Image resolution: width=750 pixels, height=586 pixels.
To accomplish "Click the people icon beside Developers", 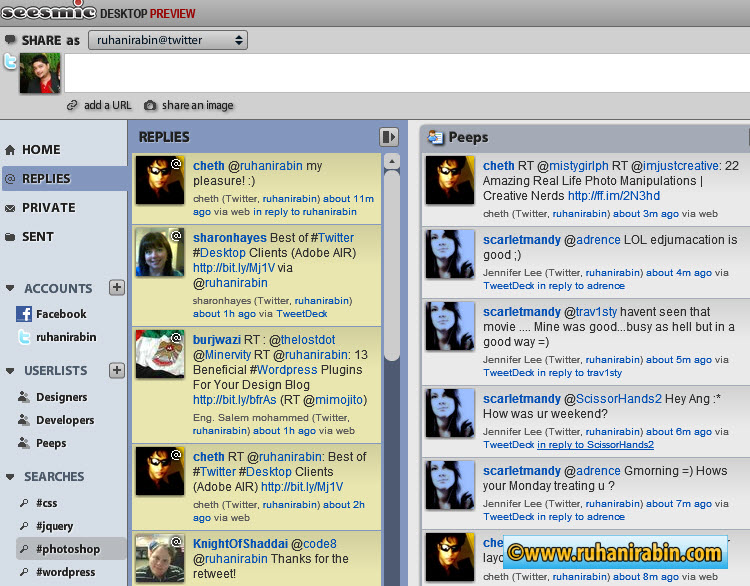I will (24, 420).
